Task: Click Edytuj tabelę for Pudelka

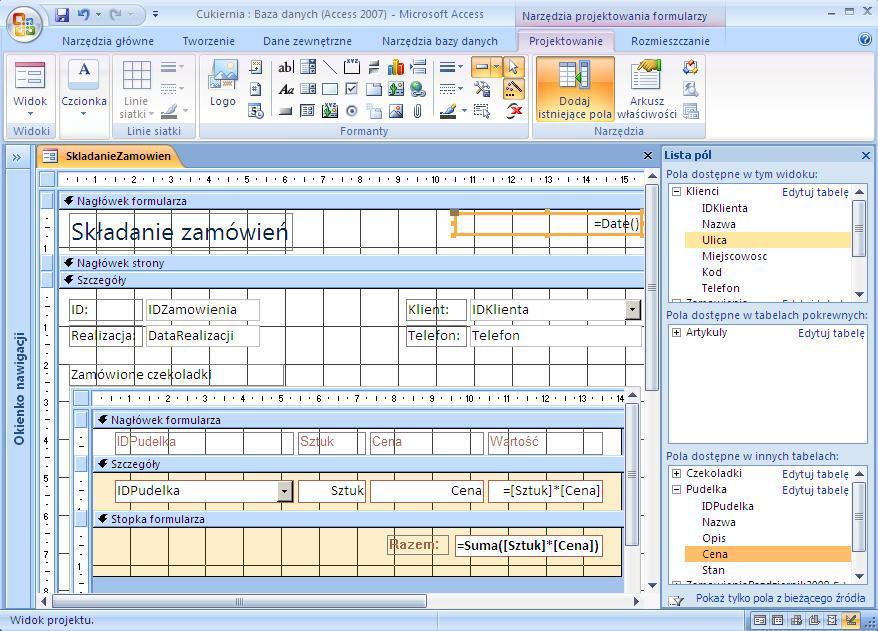Action: click(815, 490)
